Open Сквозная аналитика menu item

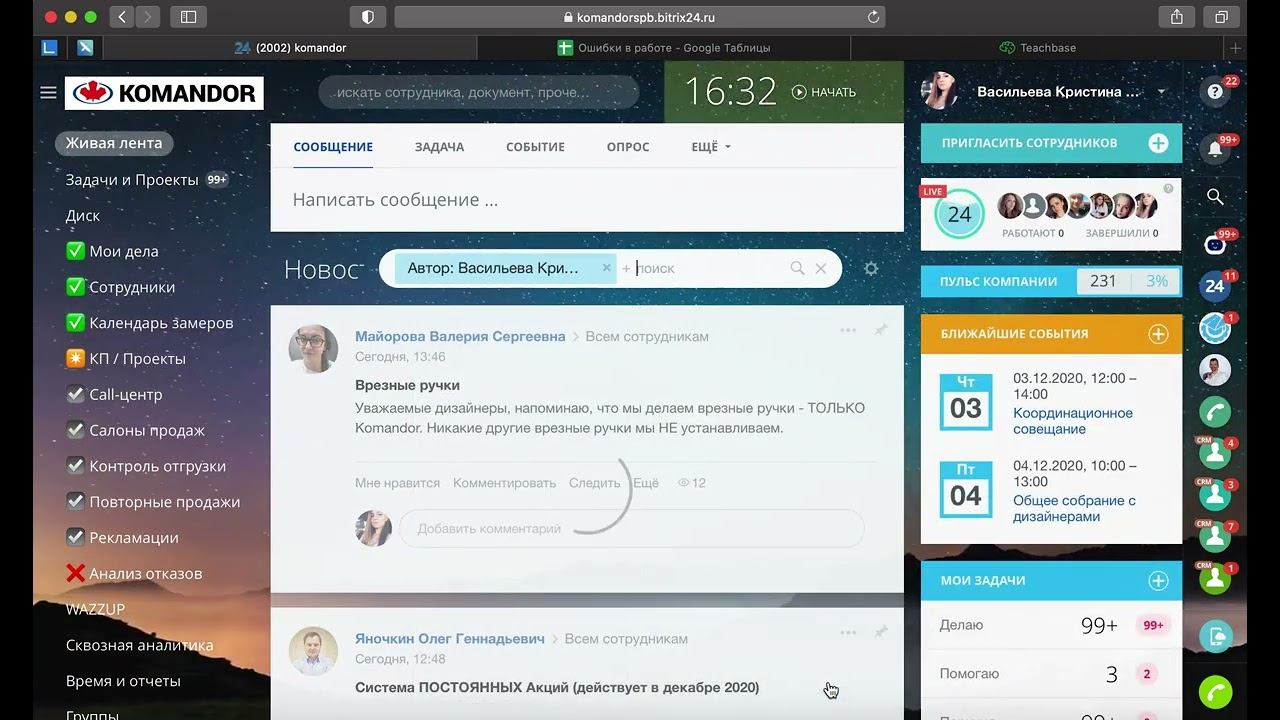[140, 645]
